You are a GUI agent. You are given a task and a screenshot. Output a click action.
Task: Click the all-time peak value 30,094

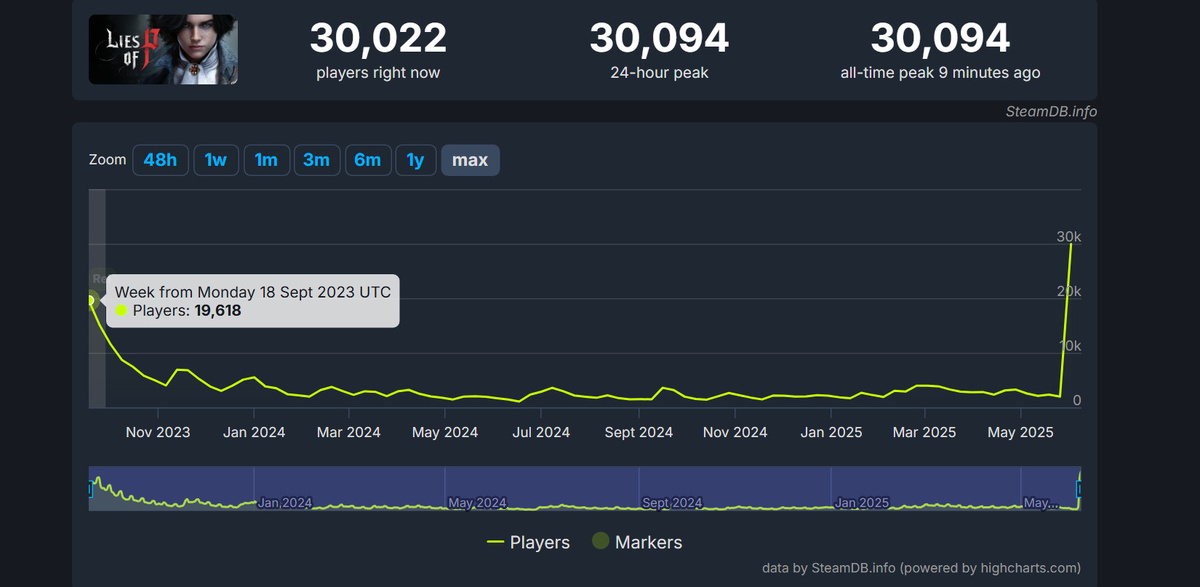click(940, 37)
